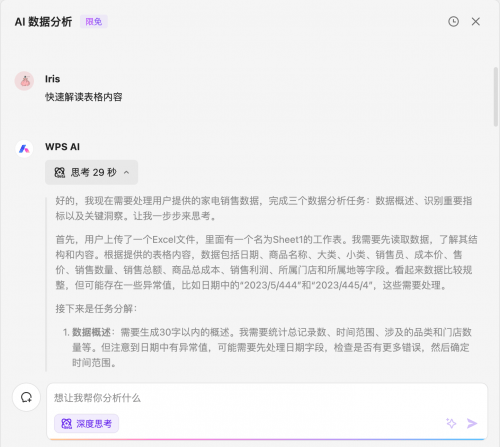
Task: Toggle the 深度思考 deep thinking mode
Action: [x=86, y=424]
